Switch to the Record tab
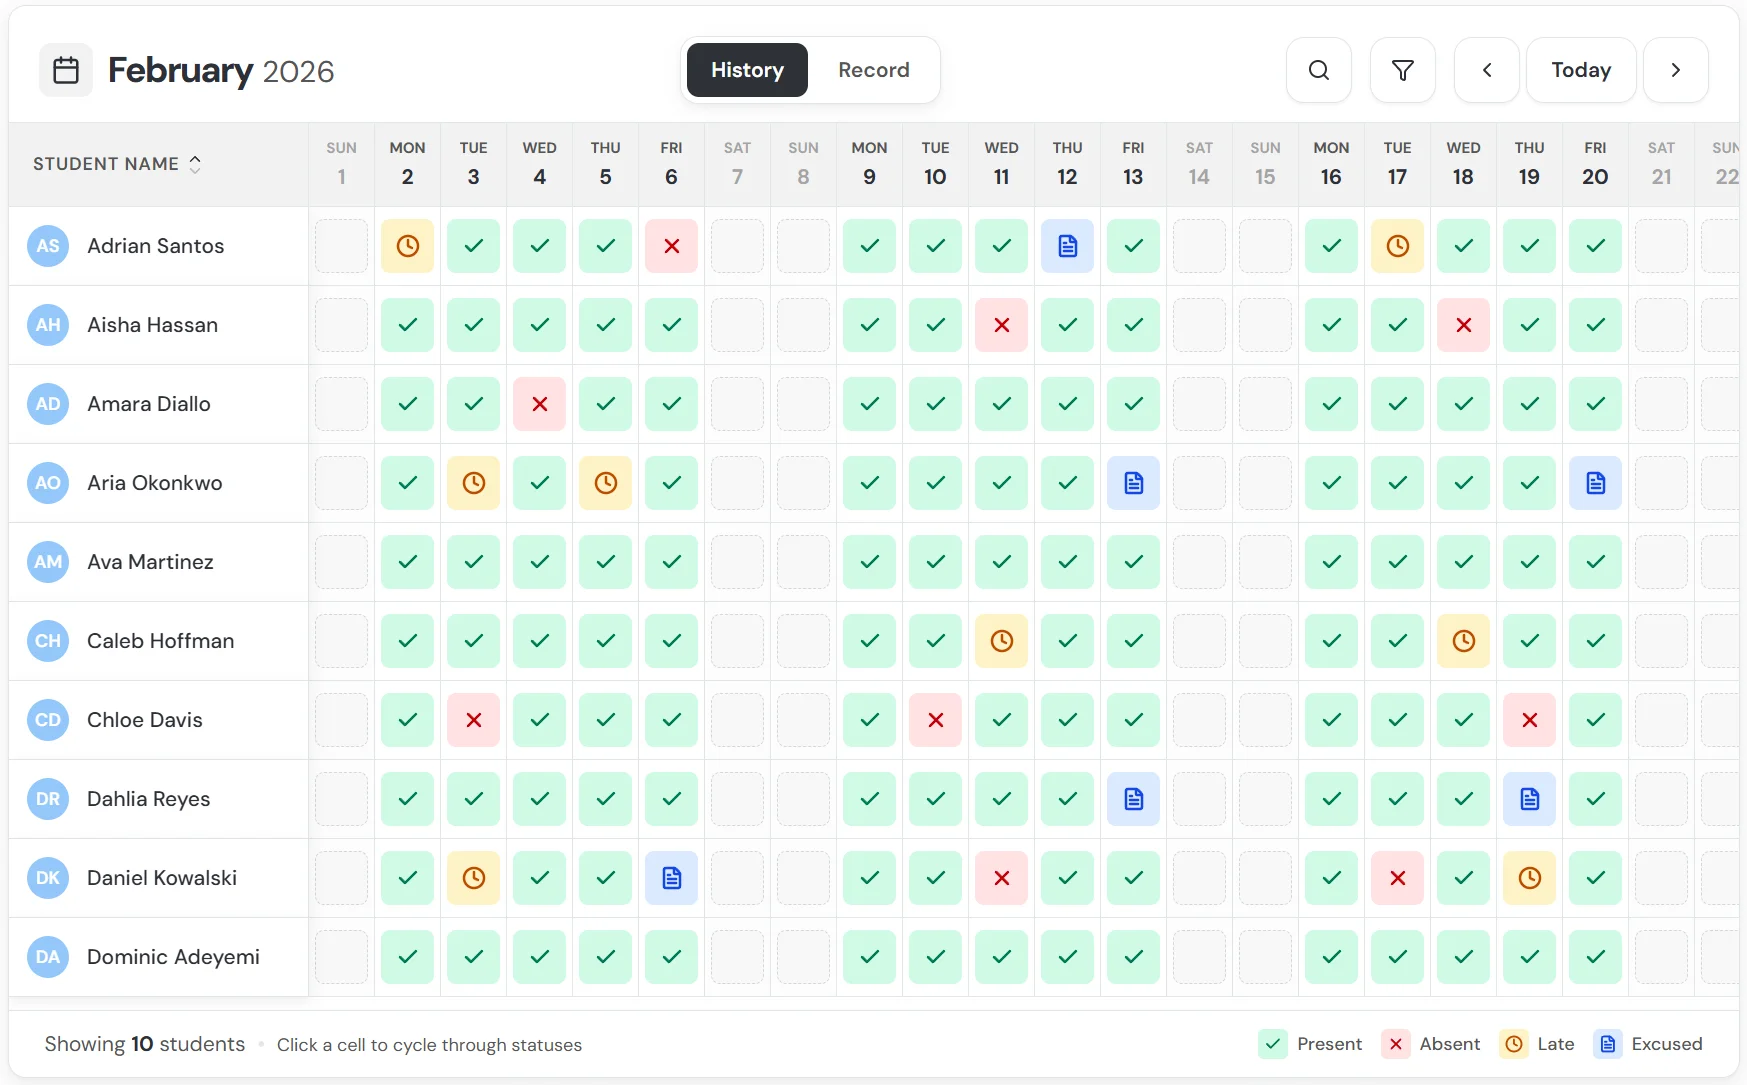1747x1085 pixels. pos(873,70)
